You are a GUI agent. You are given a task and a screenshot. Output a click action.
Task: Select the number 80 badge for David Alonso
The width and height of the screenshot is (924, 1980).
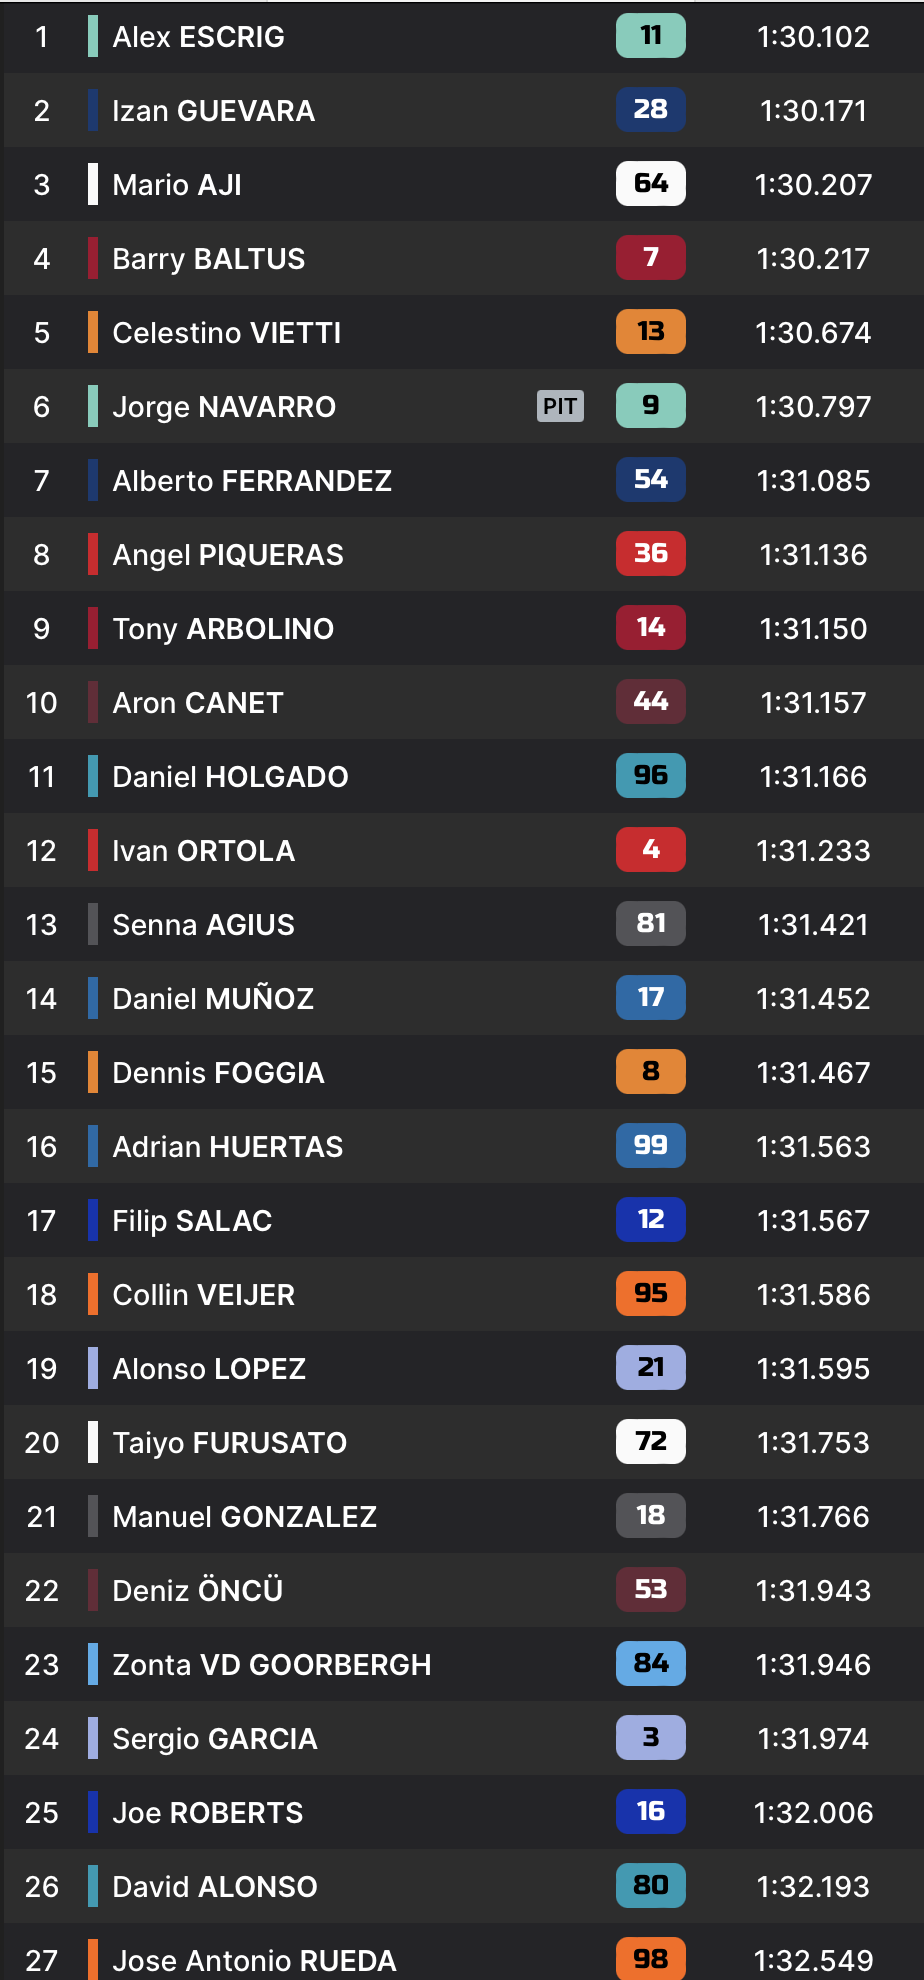pyautogui.click(x=650, y=1886)
